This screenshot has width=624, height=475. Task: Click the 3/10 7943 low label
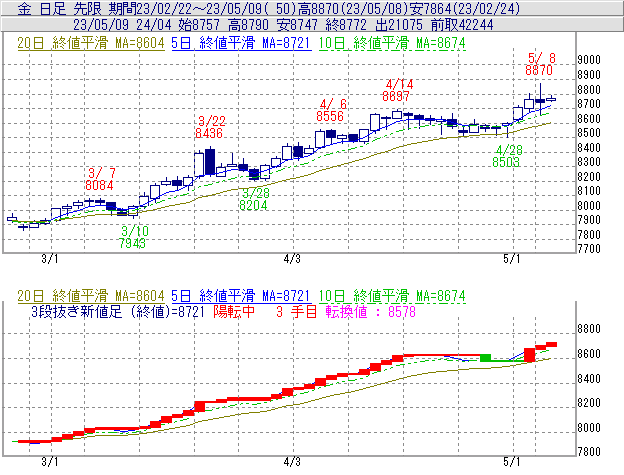(x=133, y=237)
